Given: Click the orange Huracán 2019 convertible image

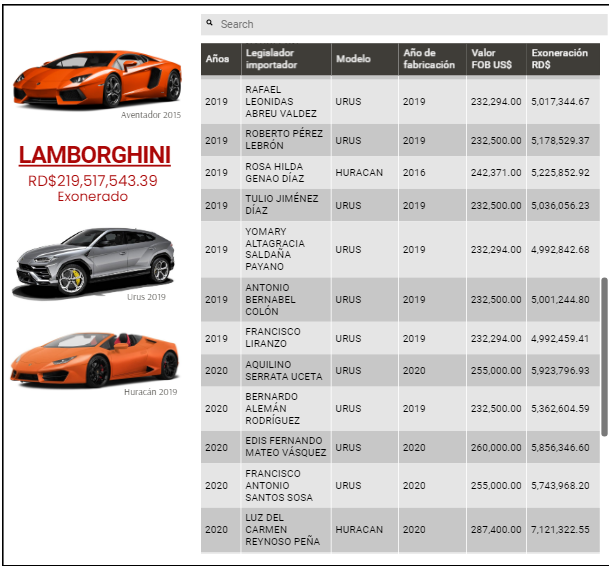Looking at the screenshot, I should 94,359.
